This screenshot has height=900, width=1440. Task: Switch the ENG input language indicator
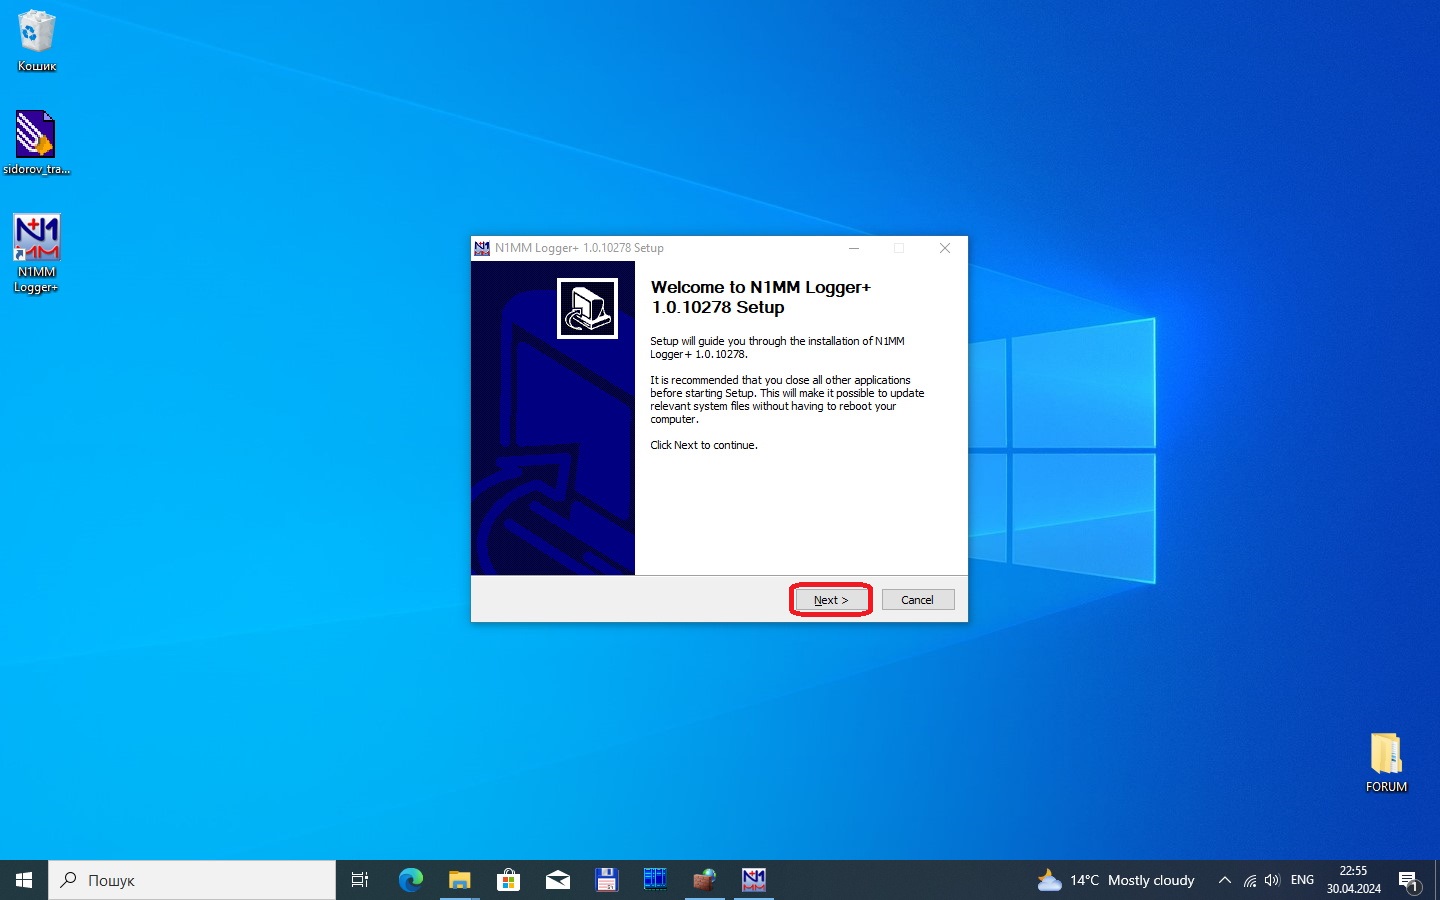[x=1302, y=880]
